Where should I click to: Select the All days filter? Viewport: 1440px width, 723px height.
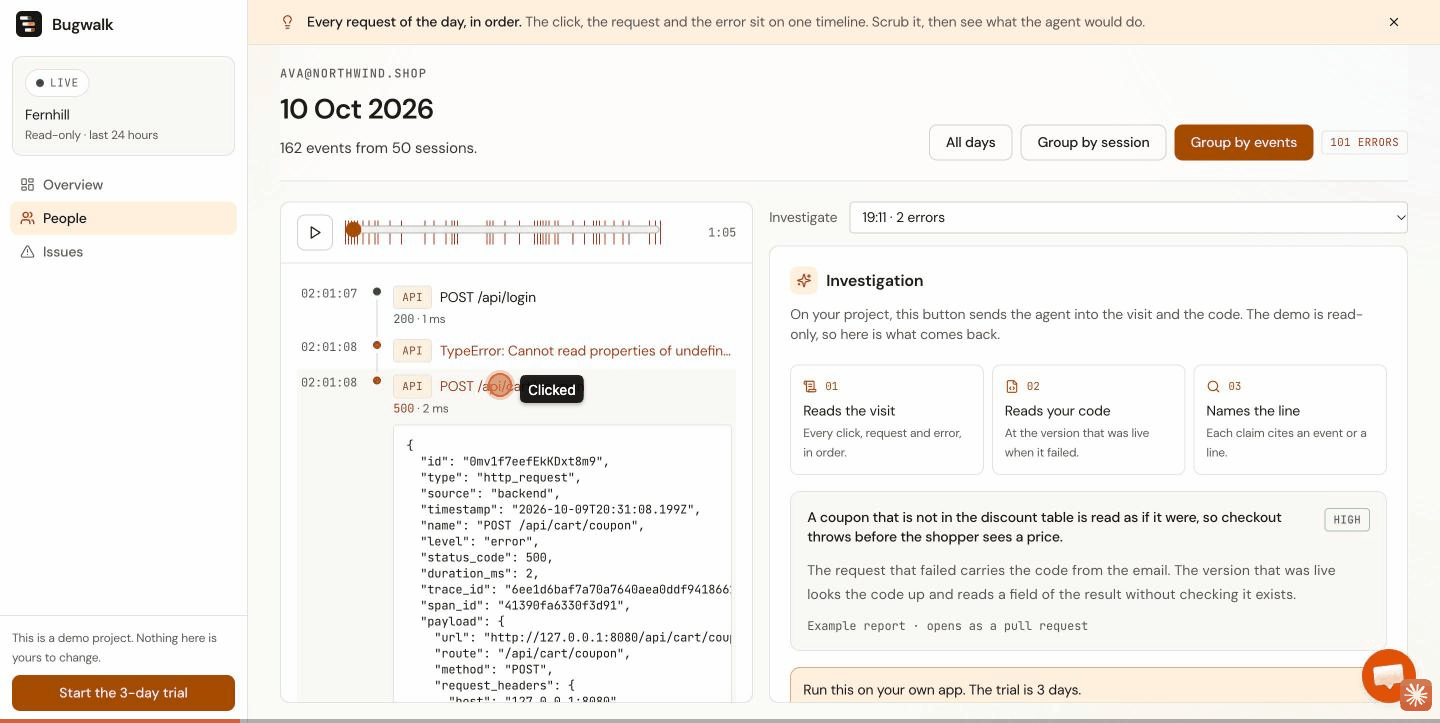coord(970,142)
